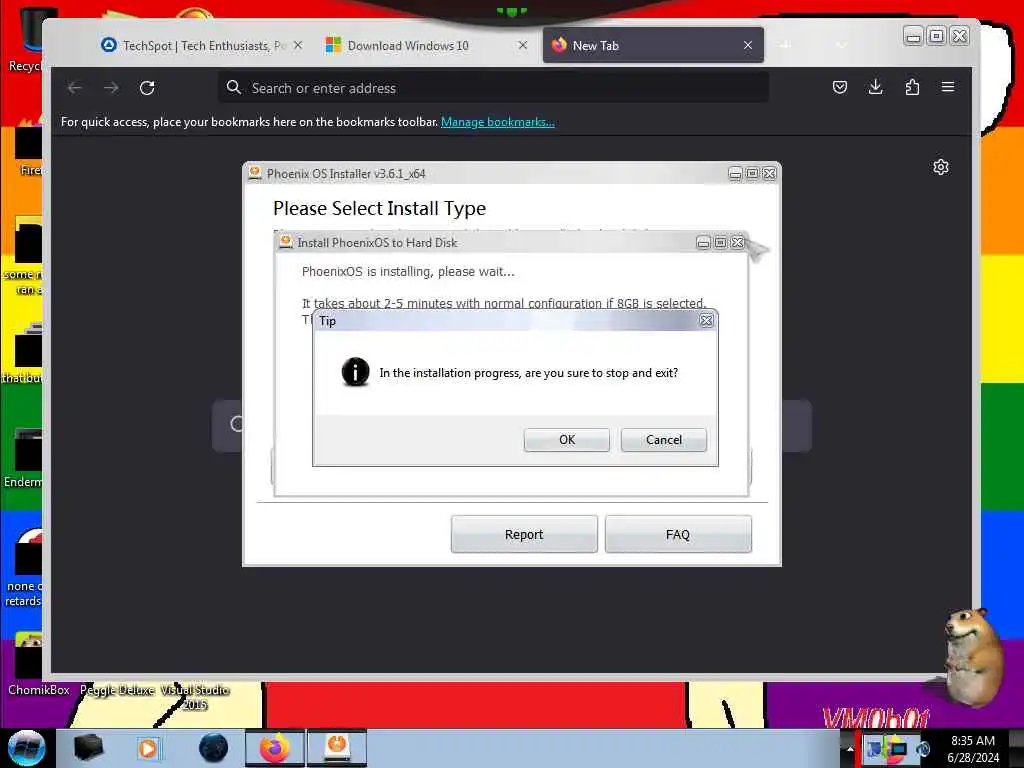Click the info icon in Tip dialog
Image resolution: width=1024 pixels, height=768 pixels.
[x=355, y=372]
